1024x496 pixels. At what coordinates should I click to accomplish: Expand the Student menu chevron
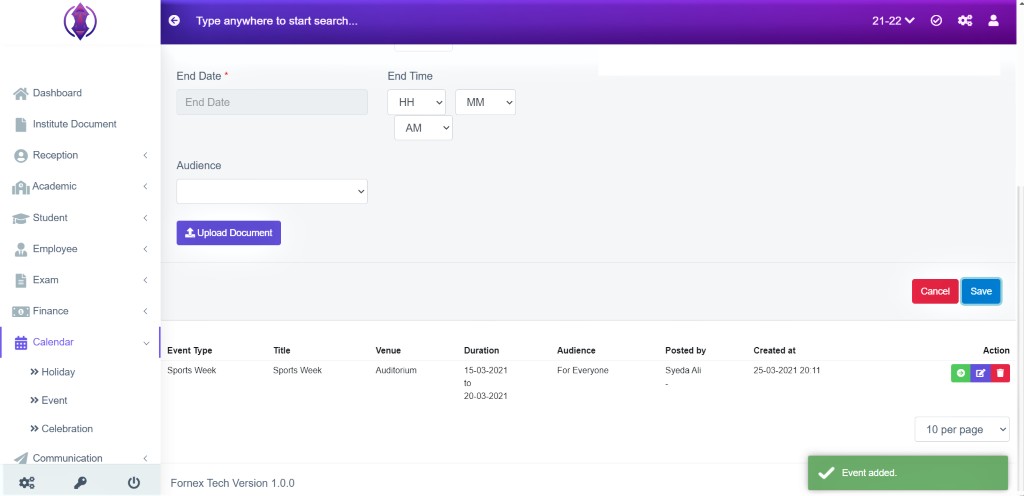[145, 218]
